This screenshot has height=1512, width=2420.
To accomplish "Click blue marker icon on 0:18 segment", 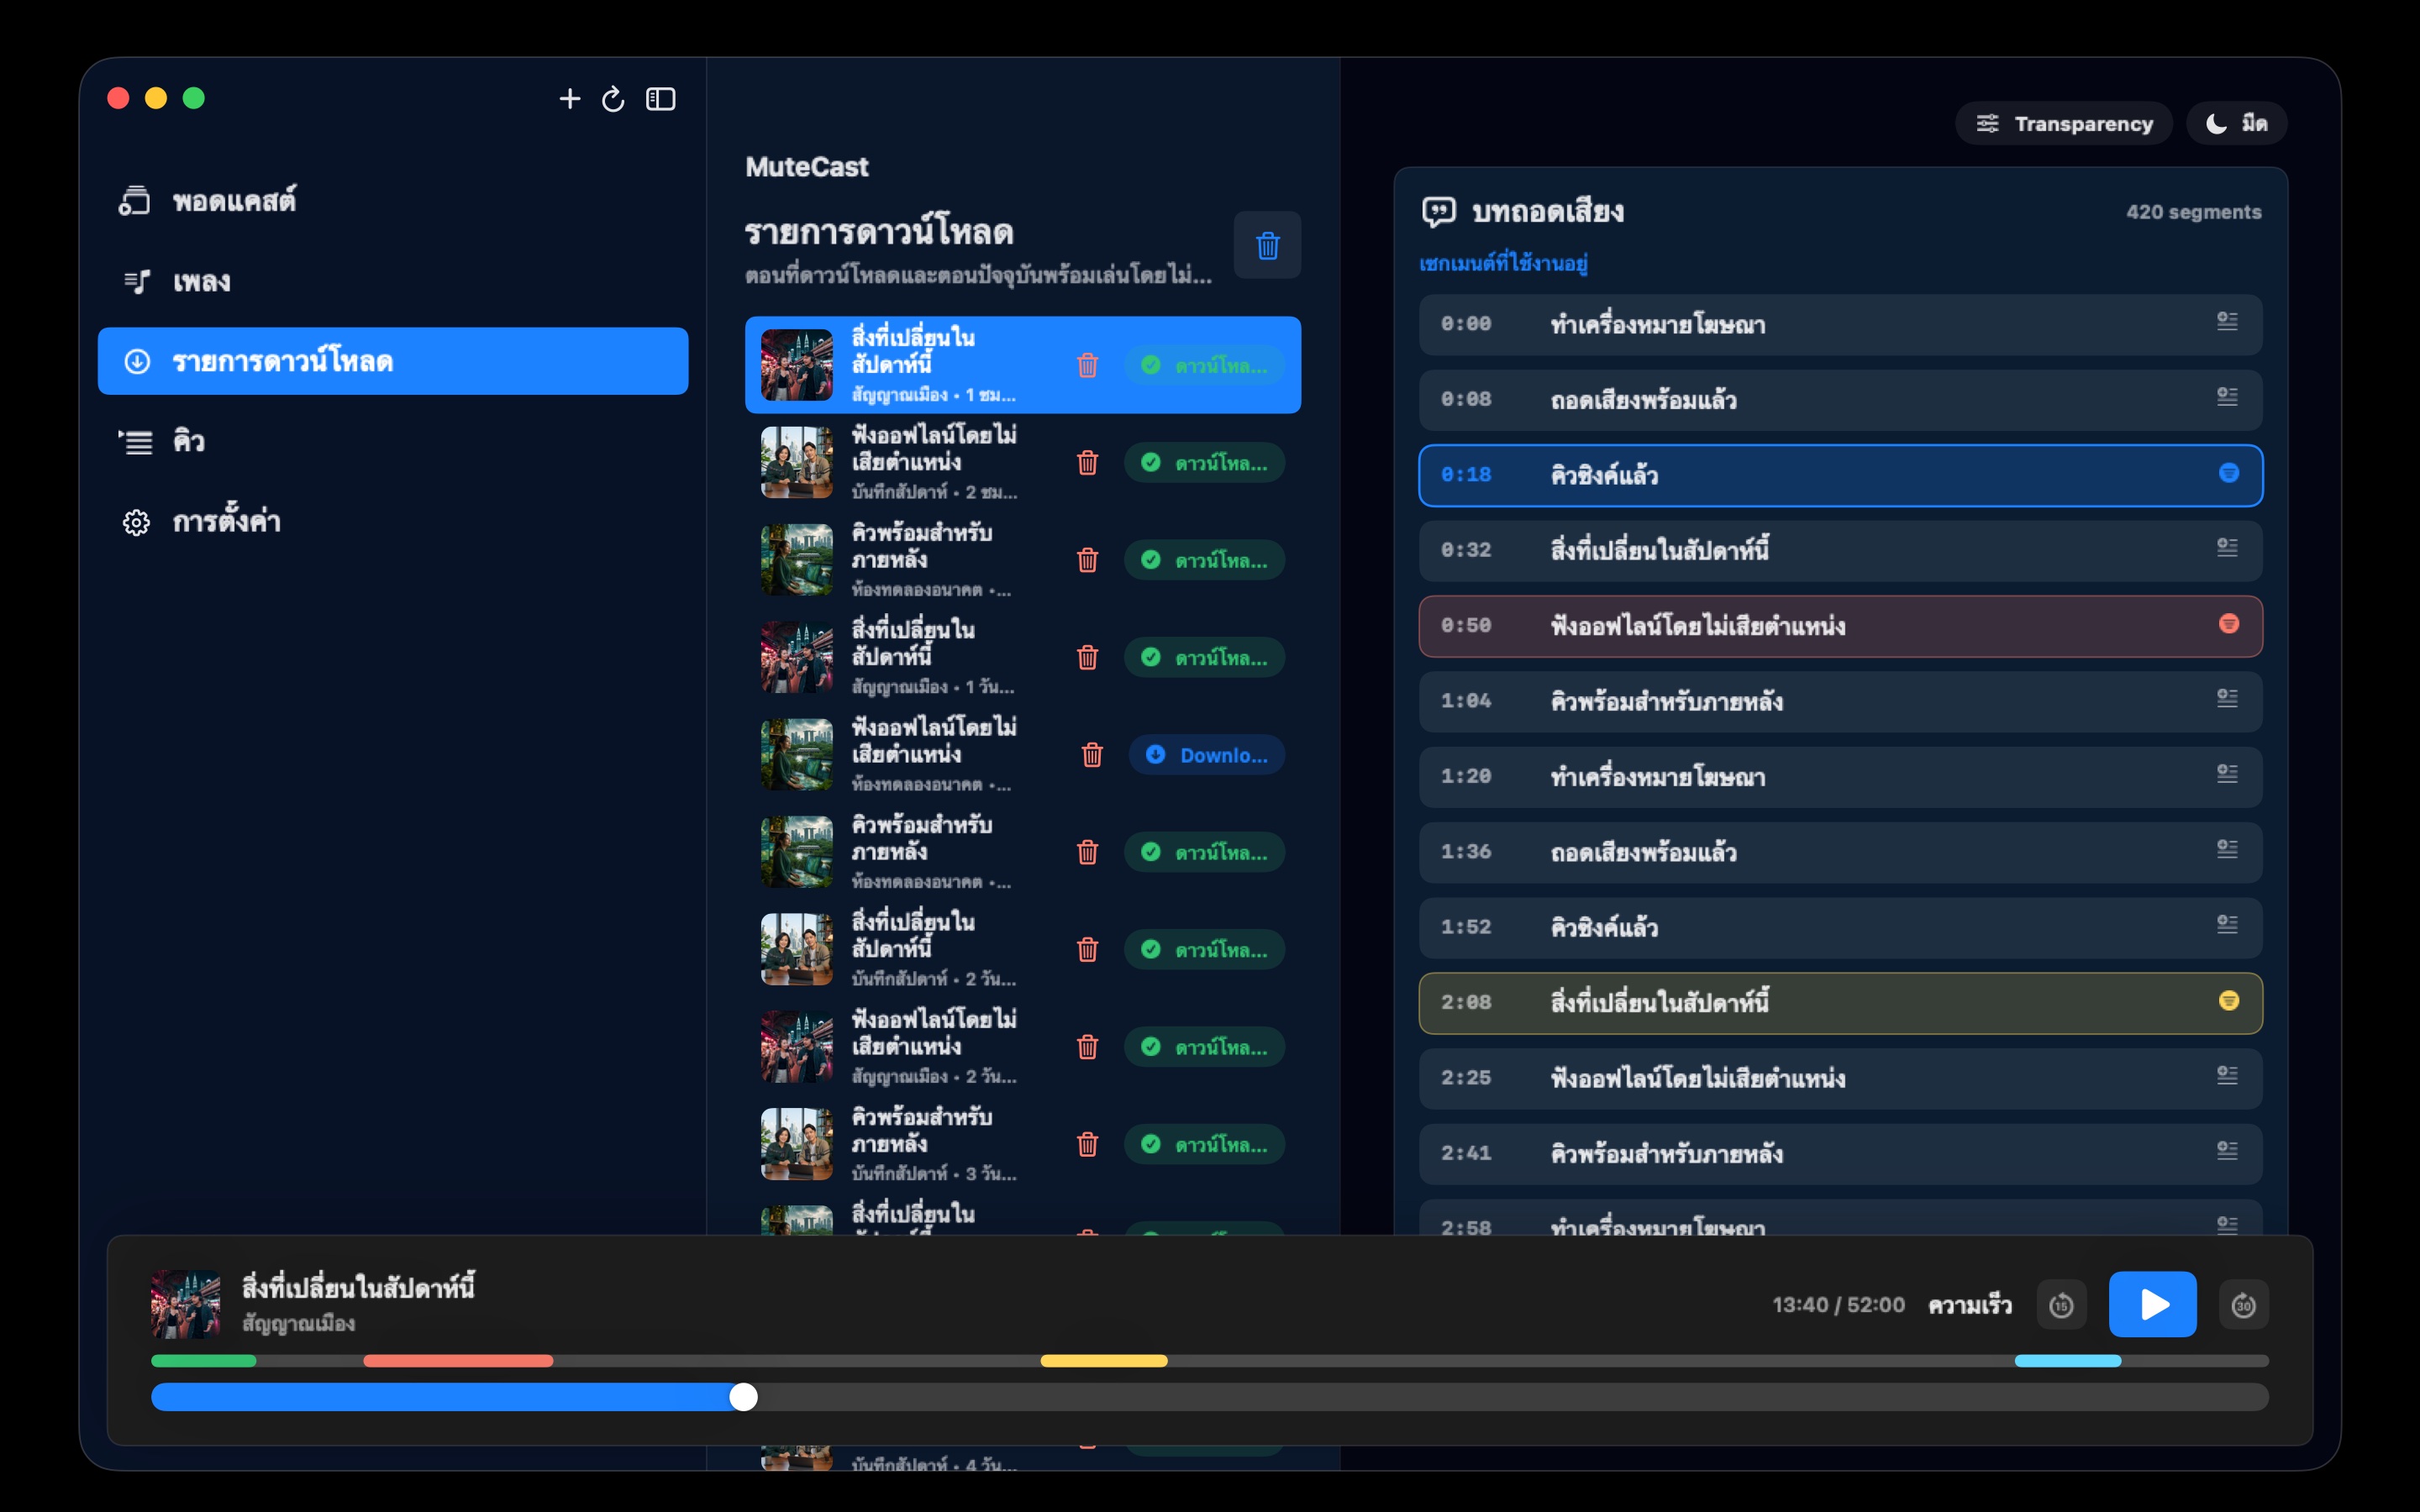I will tap(2229, 473).
